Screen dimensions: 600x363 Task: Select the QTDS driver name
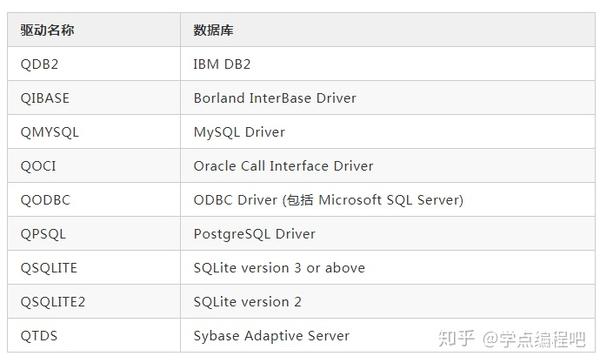click(39, 336)
